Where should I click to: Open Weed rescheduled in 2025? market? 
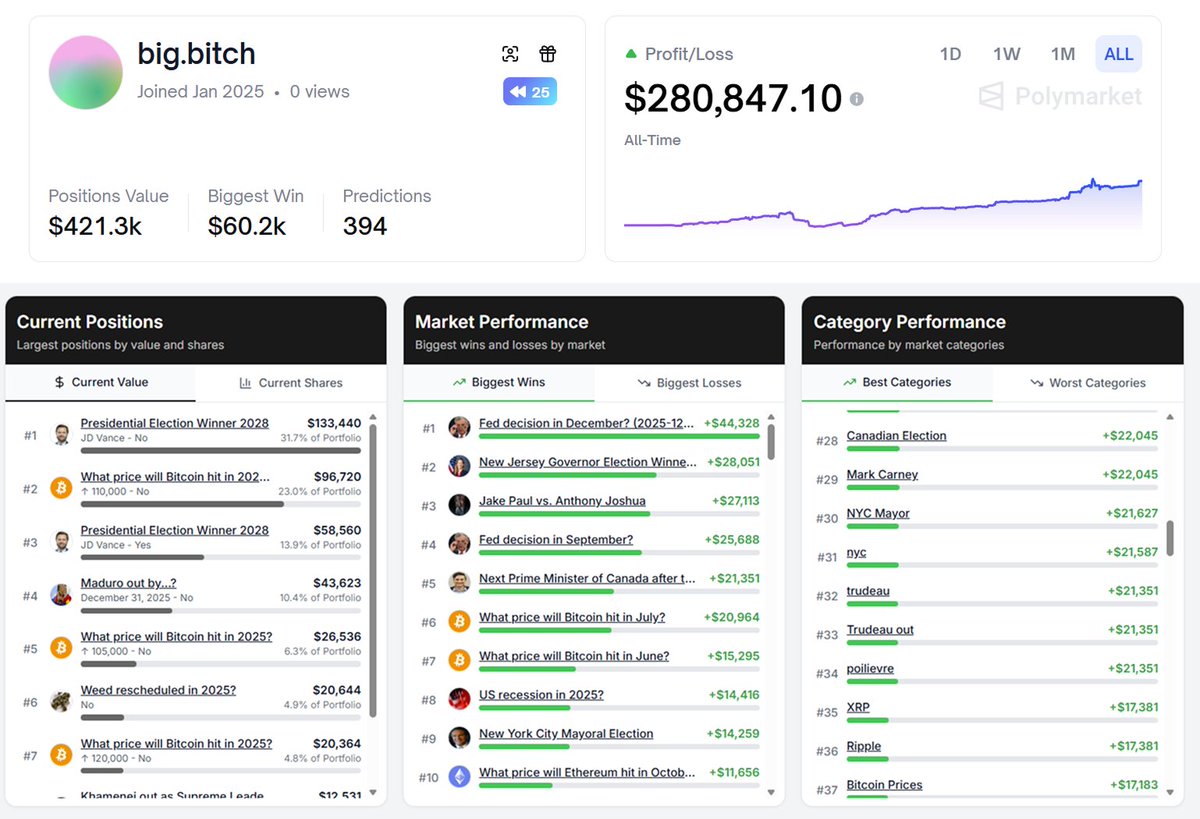159,690
